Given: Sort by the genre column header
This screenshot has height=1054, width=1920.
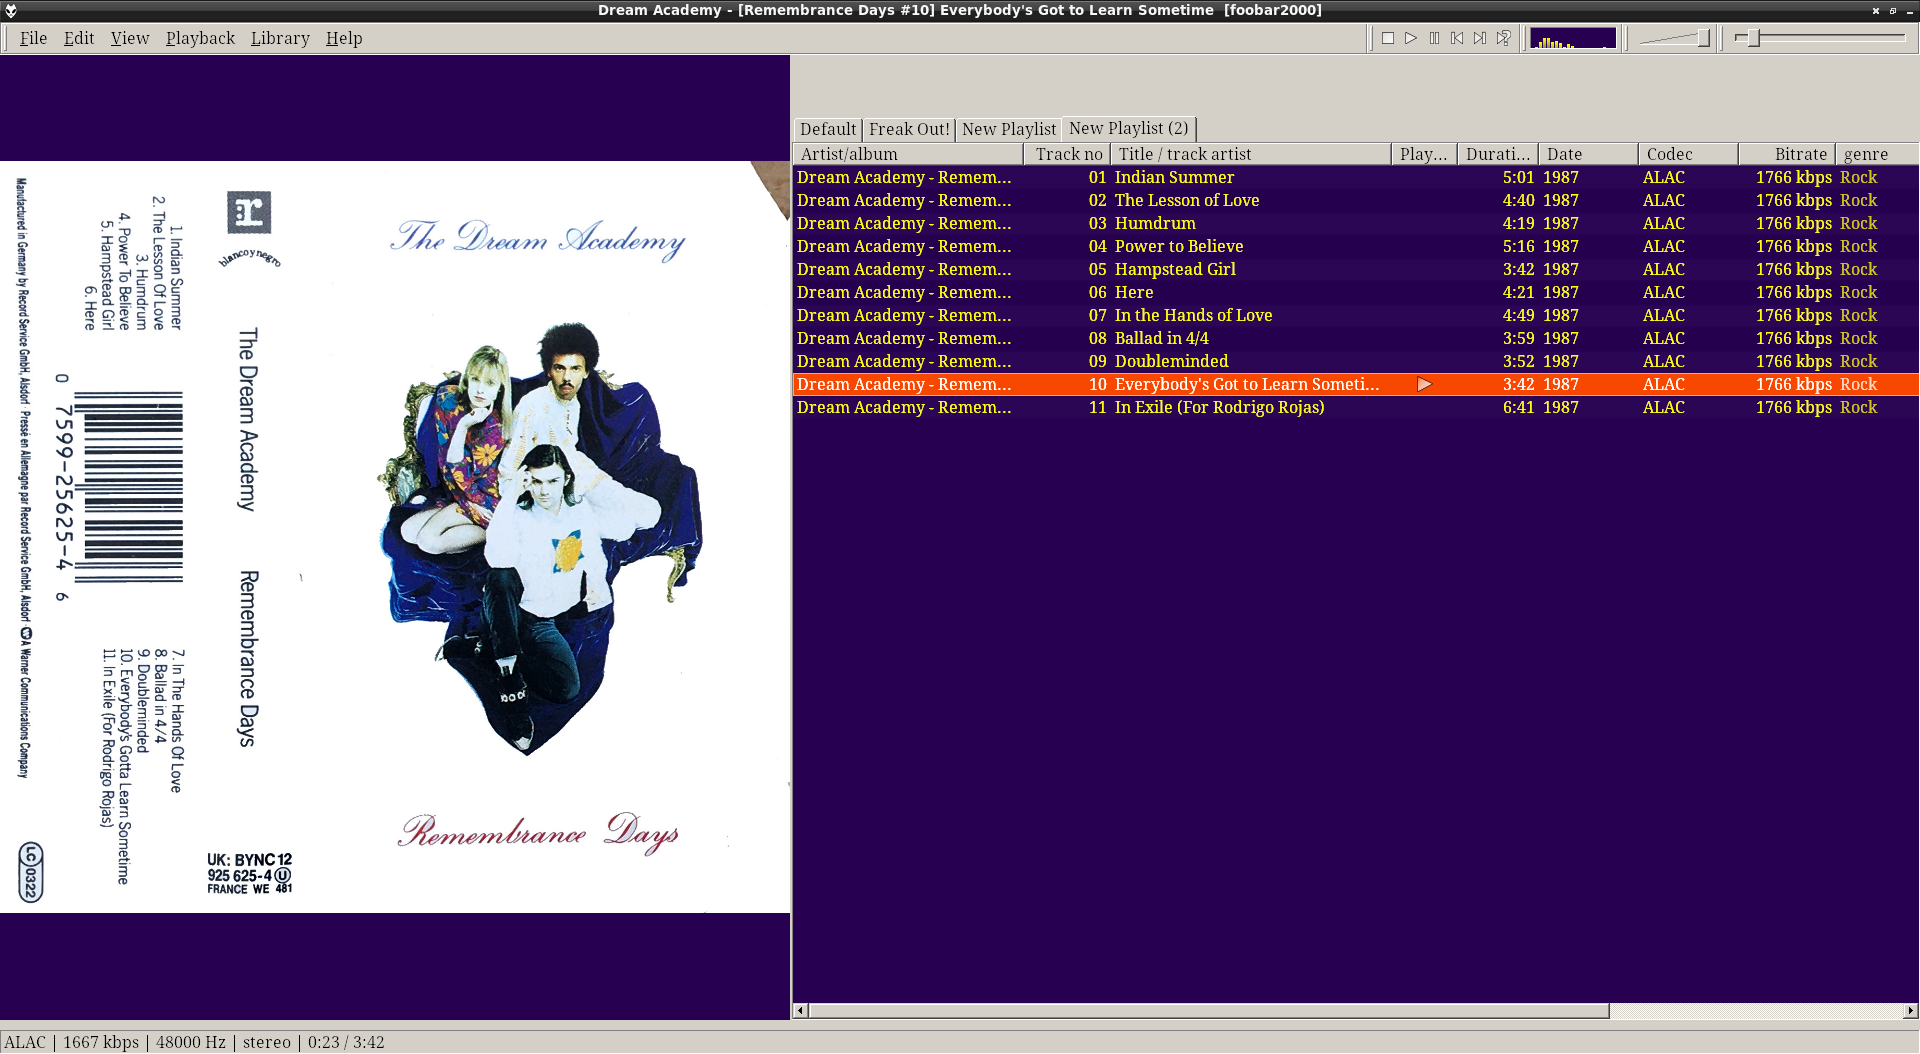Looking at the screenshot, I should coord(1877,154).
